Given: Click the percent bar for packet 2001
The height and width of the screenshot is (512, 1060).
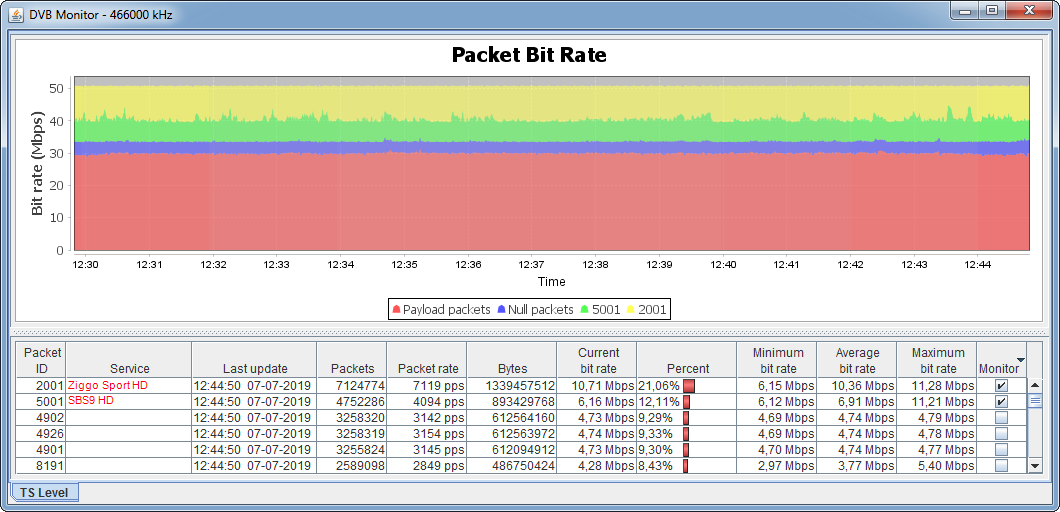Looking at the screenshot, I should point(689,386).
